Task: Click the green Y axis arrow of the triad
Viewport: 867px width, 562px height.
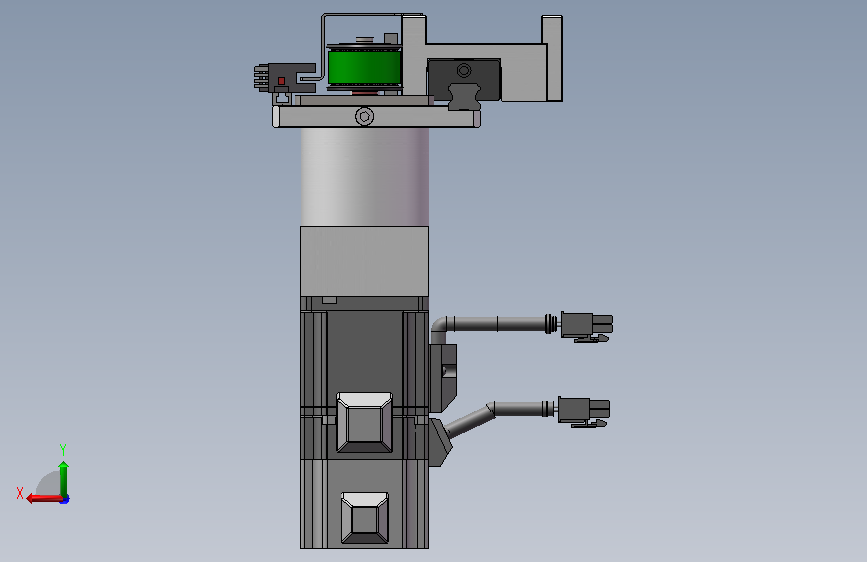Action: [x=64, y=478]
